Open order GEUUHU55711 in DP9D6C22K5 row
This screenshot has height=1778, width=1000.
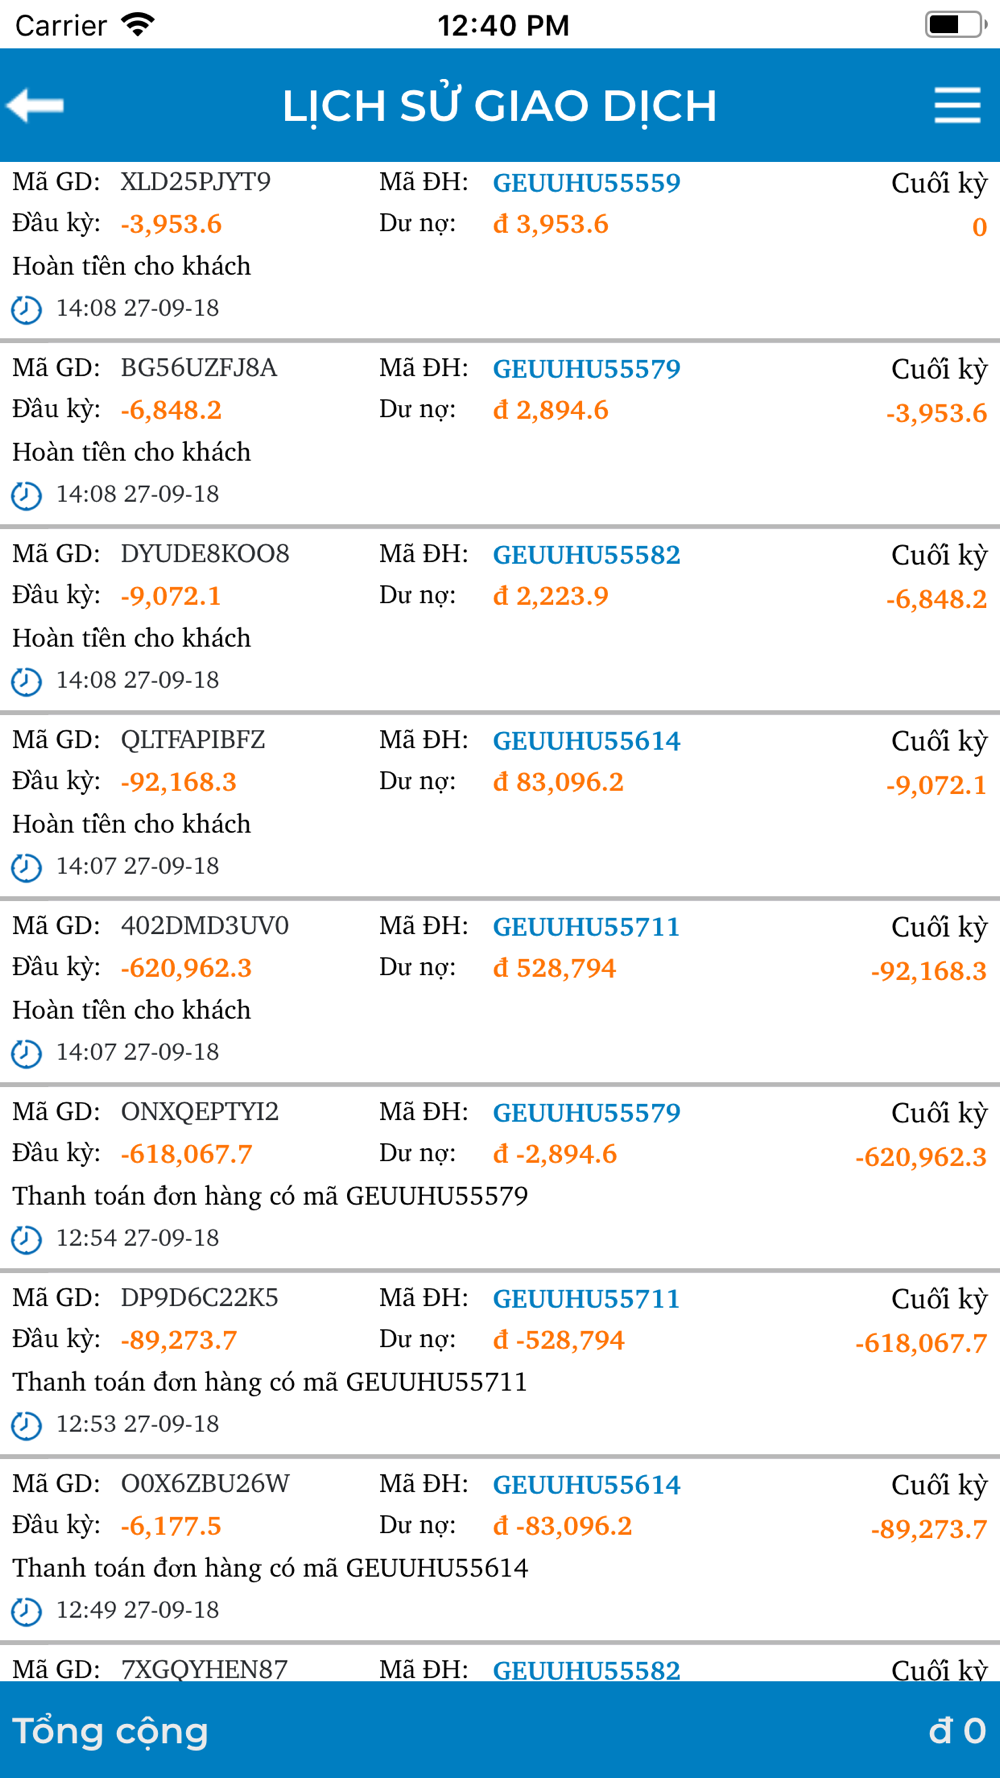pos(587,1299)
